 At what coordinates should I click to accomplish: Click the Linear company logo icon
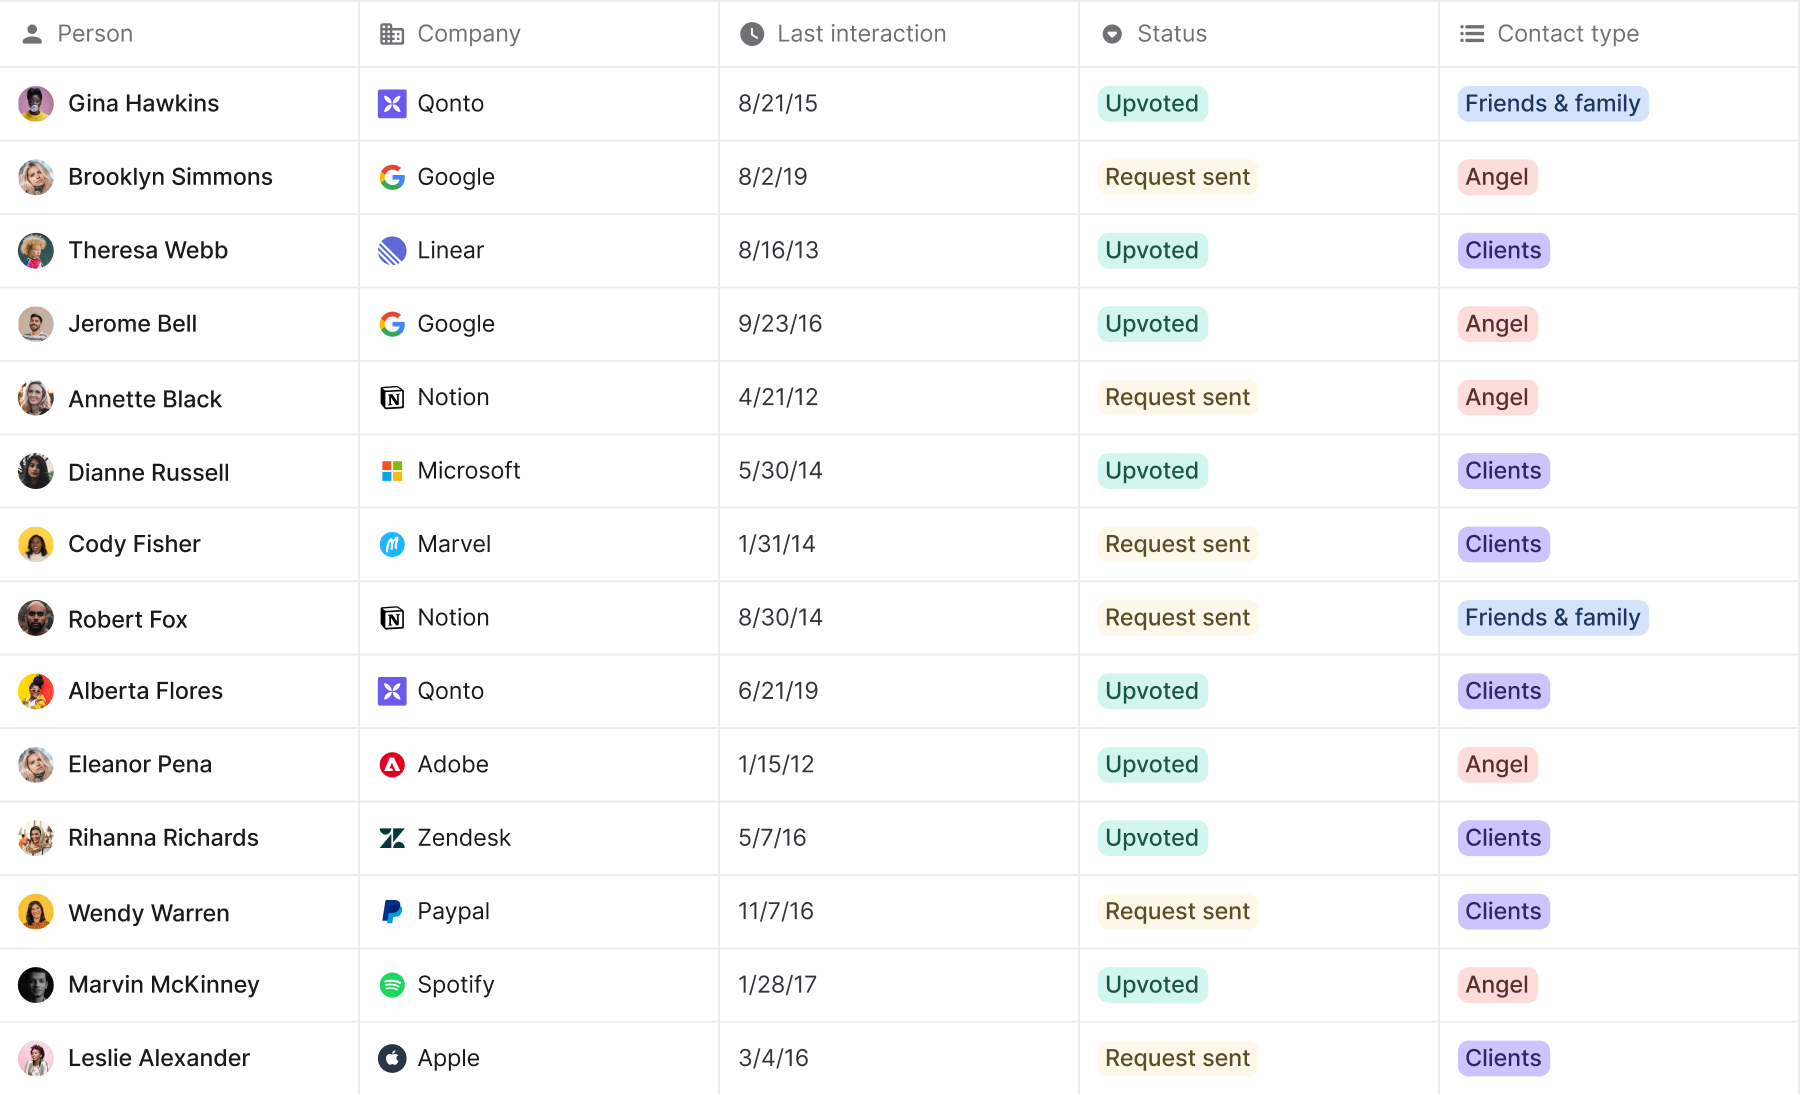point(392,251)
